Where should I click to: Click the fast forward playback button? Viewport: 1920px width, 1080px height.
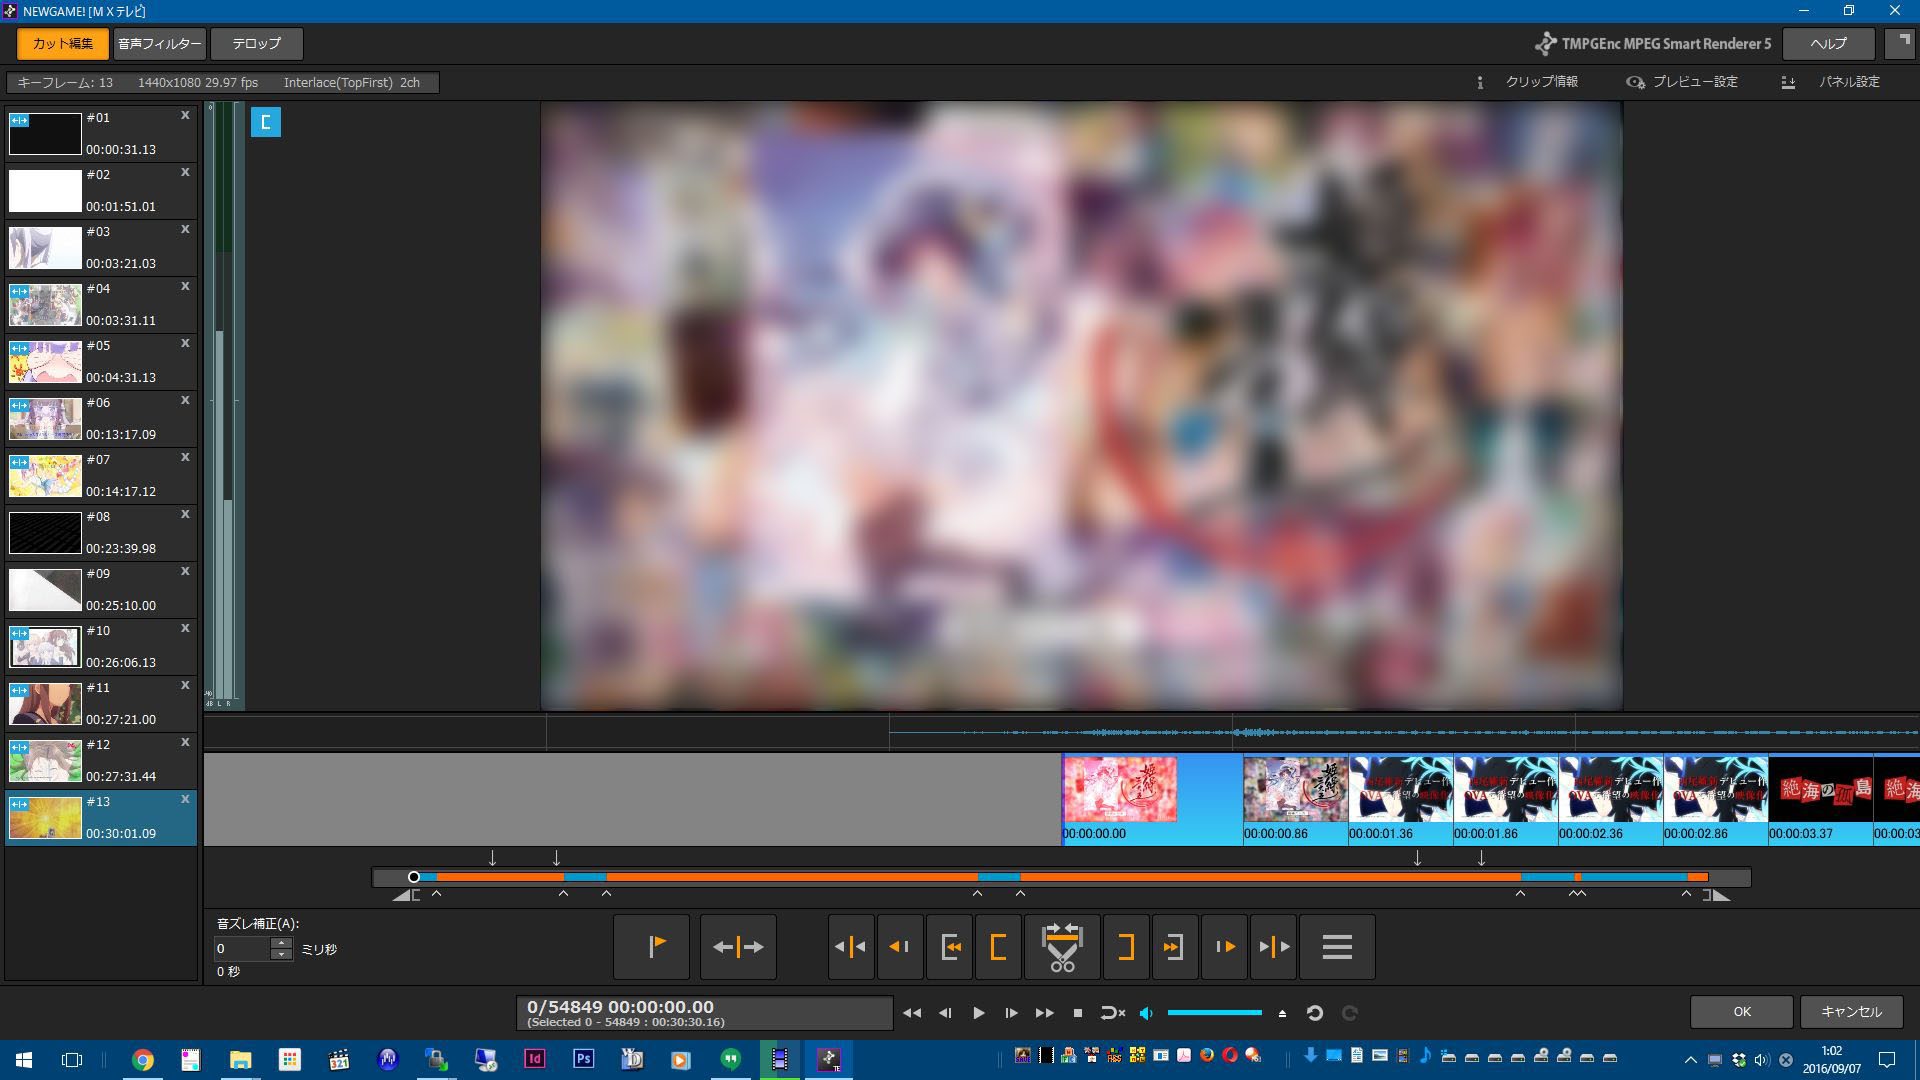point(1044,1013)
